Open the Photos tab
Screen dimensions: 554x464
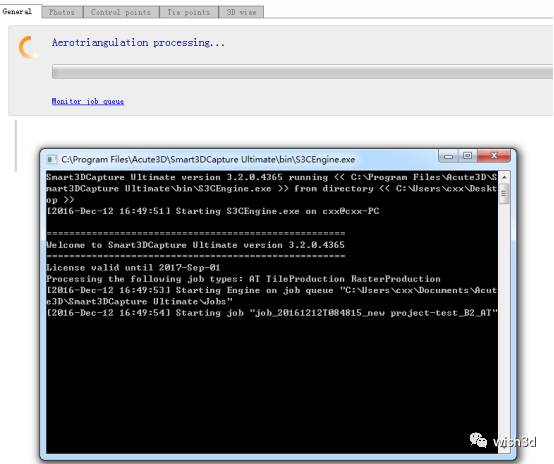click(x=62, y=12)
